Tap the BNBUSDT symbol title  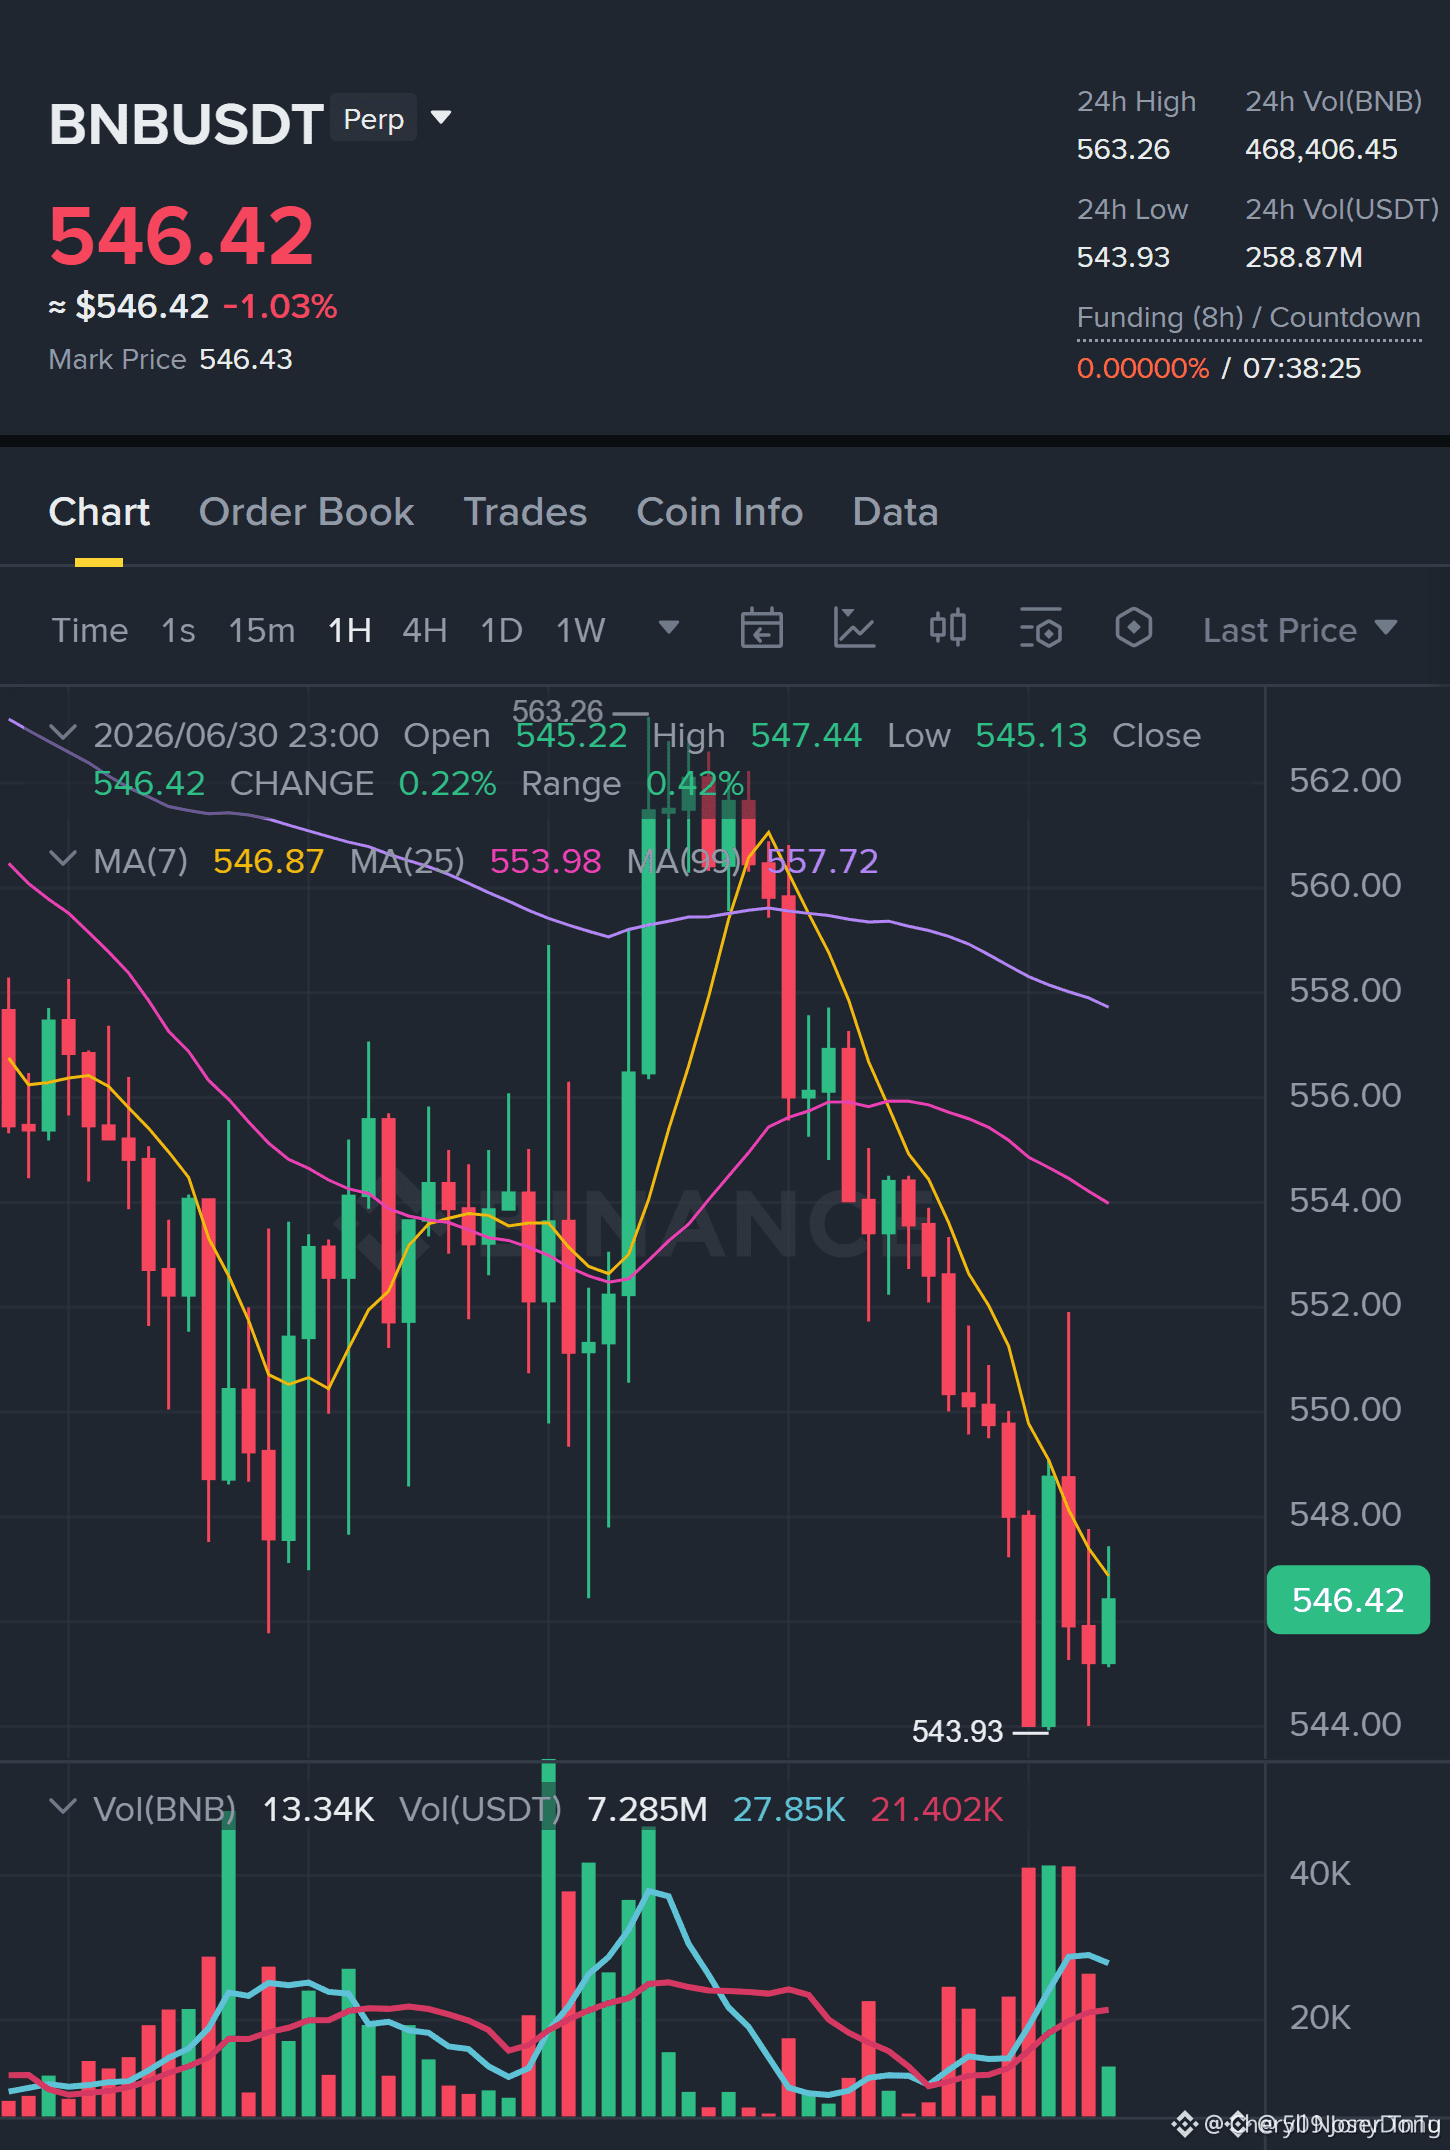click(186, 124)
